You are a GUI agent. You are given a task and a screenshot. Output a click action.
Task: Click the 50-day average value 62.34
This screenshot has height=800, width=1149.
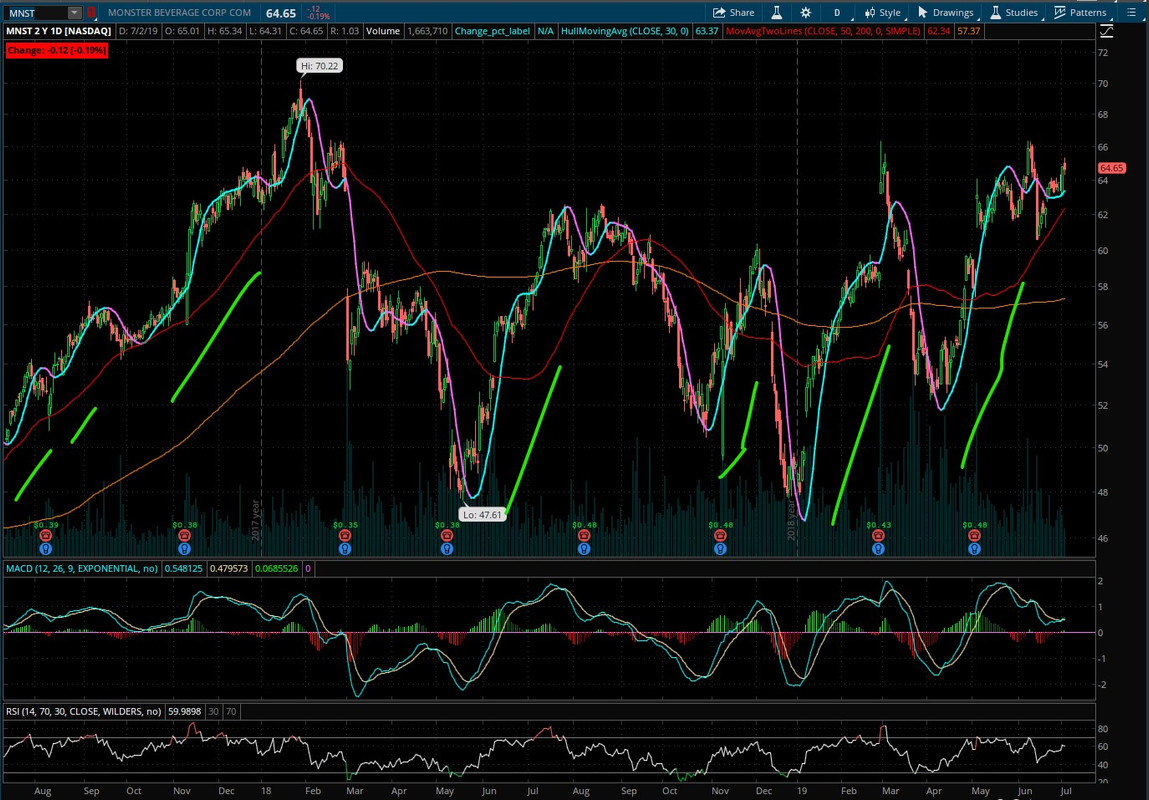[x=939, y=32]
